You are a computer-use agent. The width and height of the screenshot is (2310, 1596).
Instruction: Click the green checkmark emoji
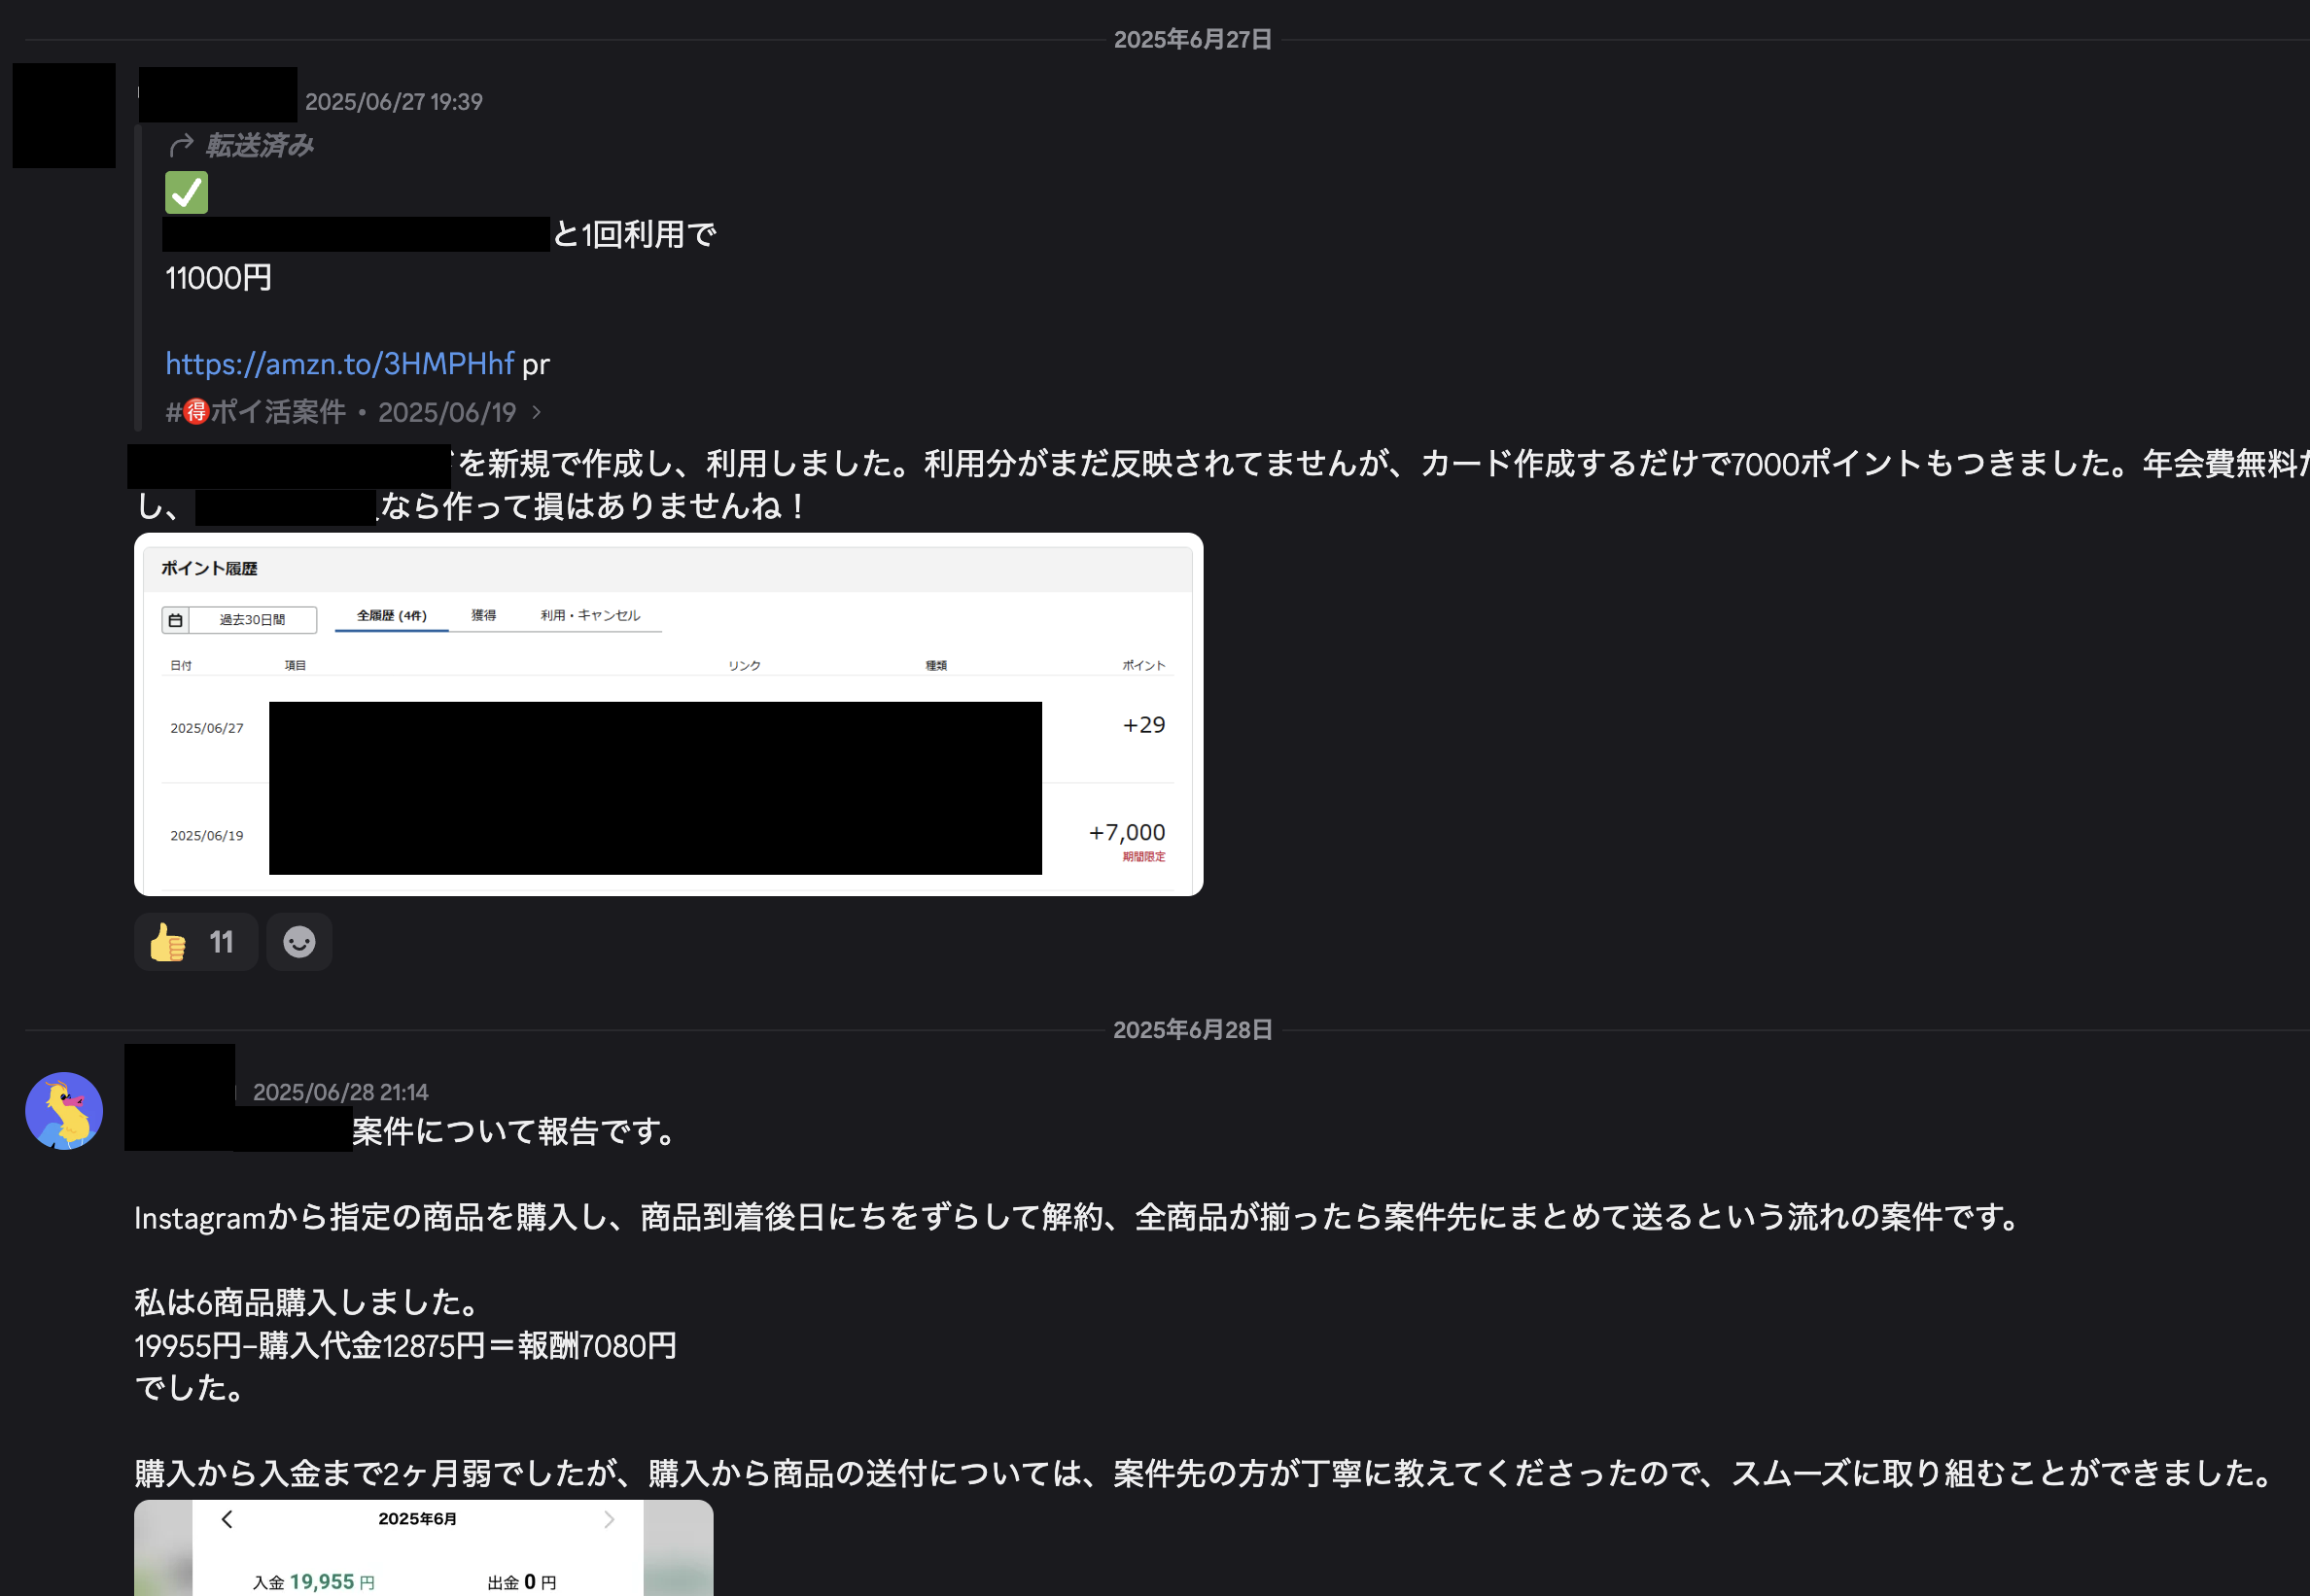tap(186, 192)
